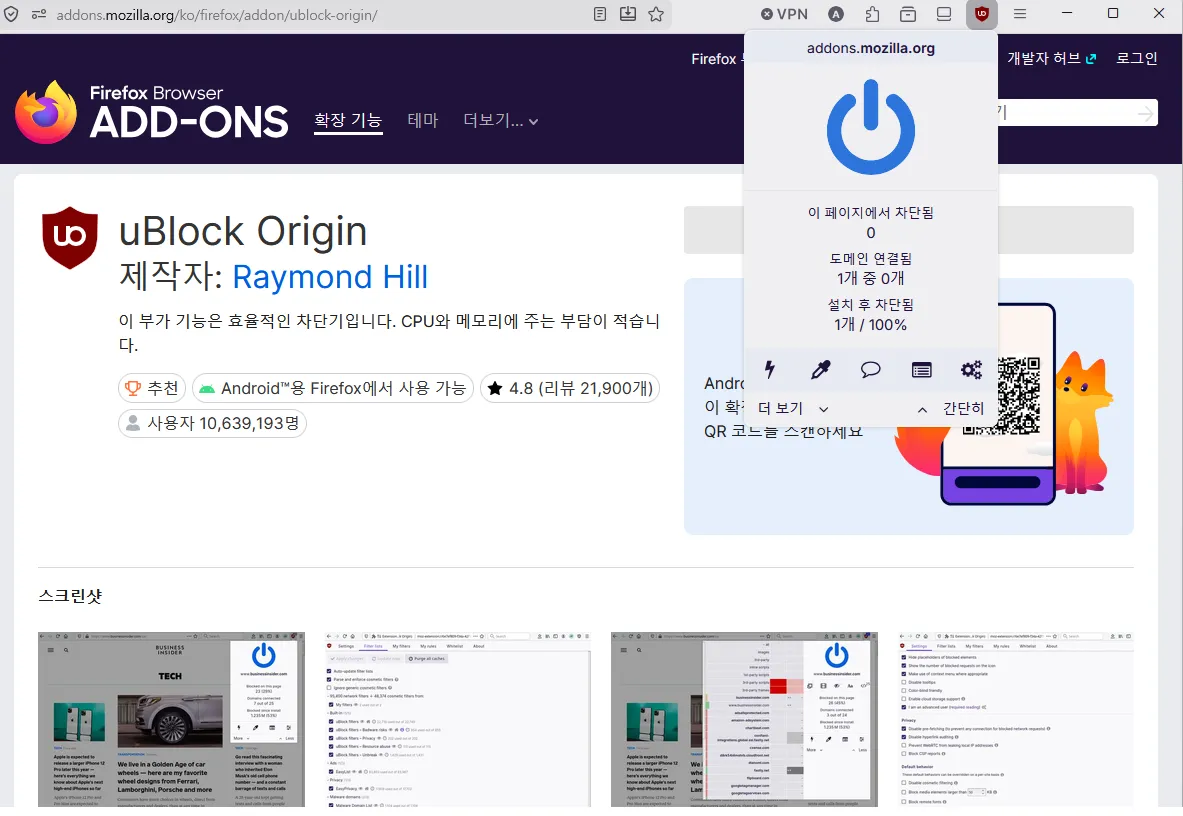Screen dimensions: 1183x816
Task: Click the install page as app icon
Action: (x=628, y=14)
